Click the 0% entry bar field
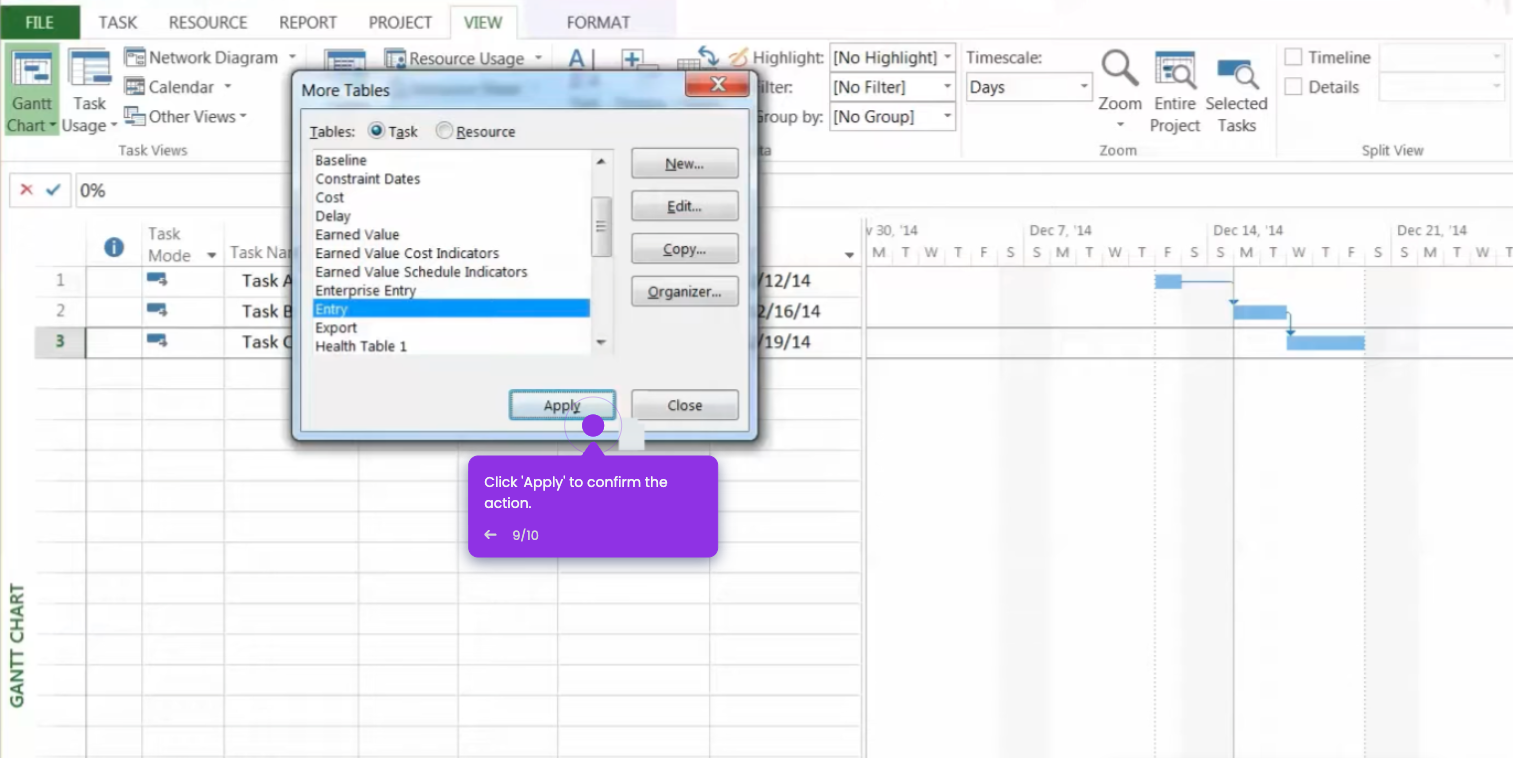1513x758 pixels. point(182,190)
